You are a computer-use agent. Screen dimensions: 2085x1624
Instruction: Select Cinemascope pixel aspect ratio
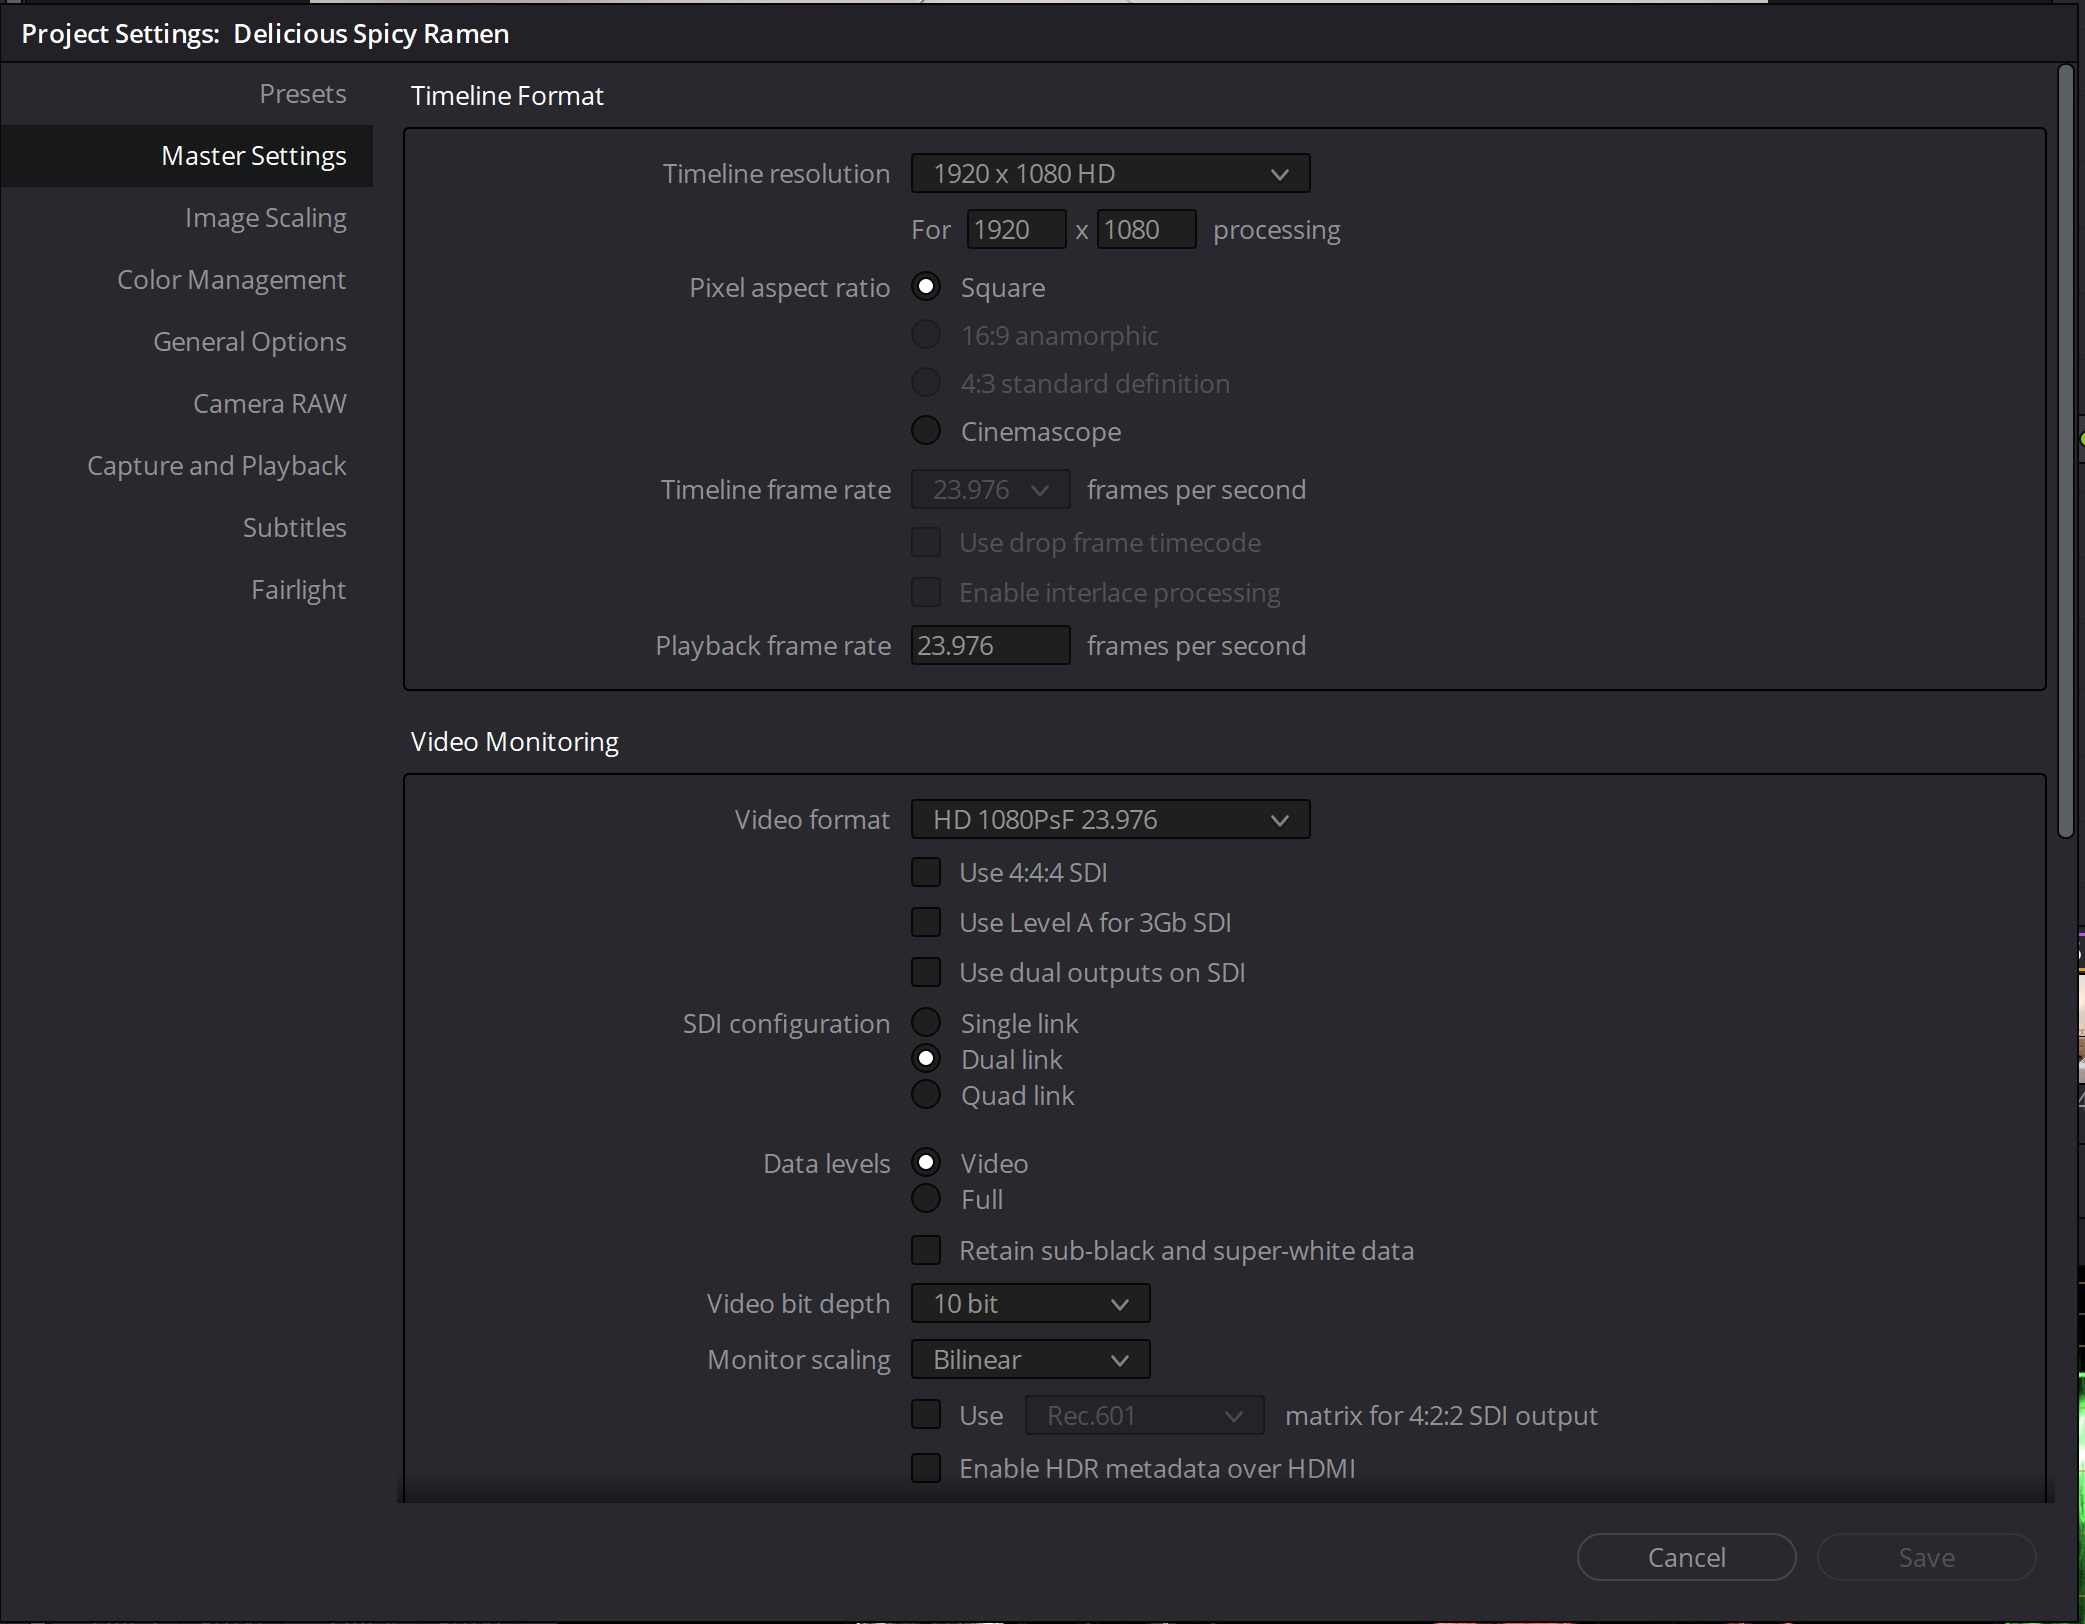(926, 432)
